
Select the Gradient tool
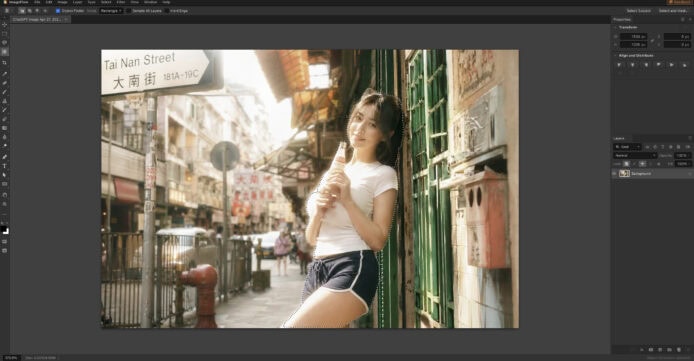4,128
